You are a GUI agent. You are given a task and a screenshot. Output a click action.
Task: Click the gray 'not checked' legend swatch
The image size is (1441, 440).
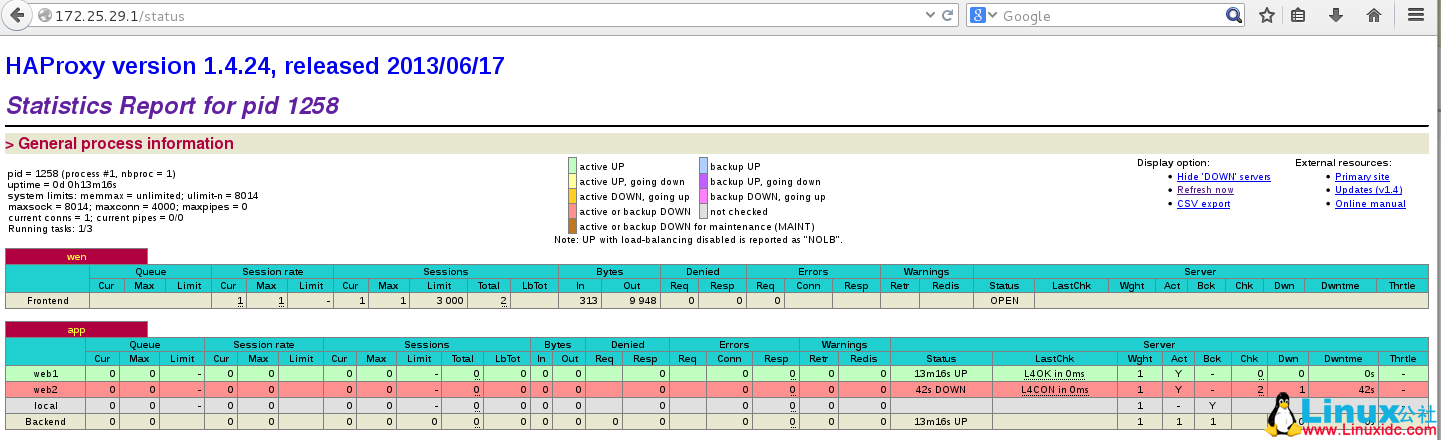point(703,211)
